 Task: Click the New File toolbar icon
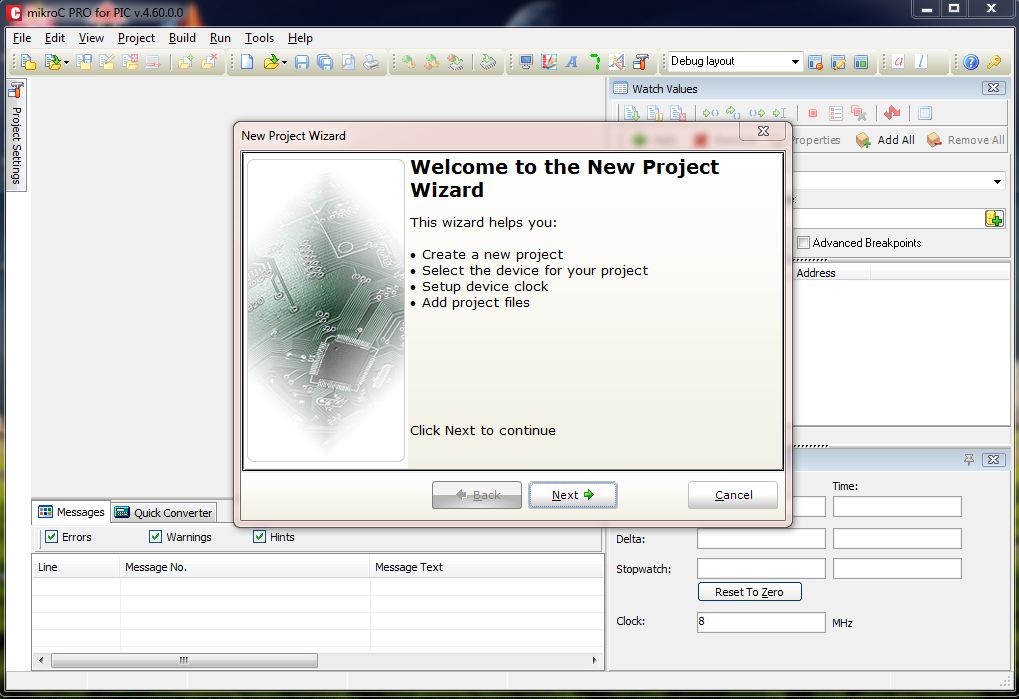point(247,61)
